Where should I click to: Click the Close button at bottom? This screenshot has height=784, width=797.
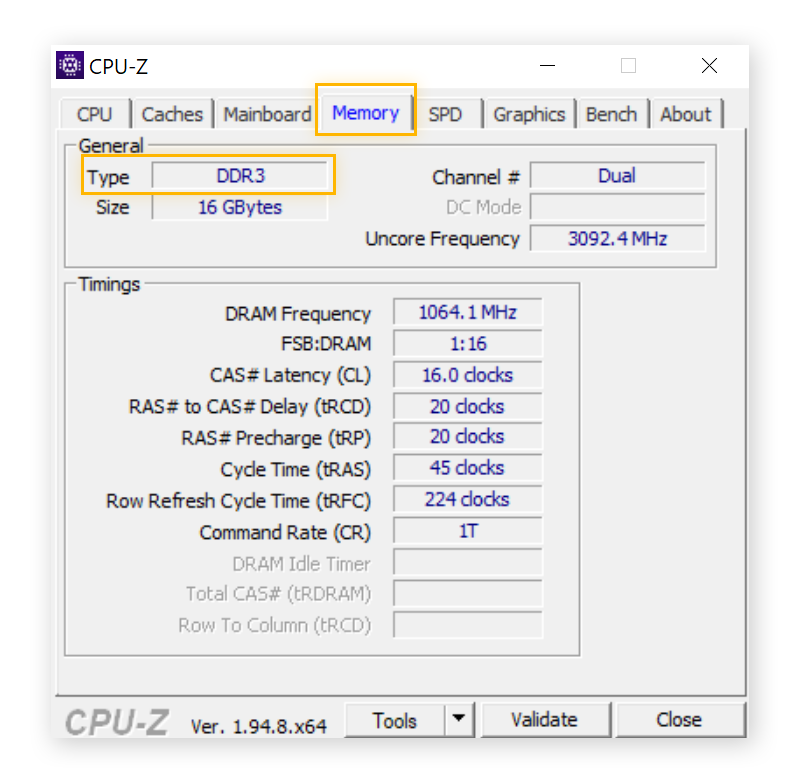coord(679,720)
